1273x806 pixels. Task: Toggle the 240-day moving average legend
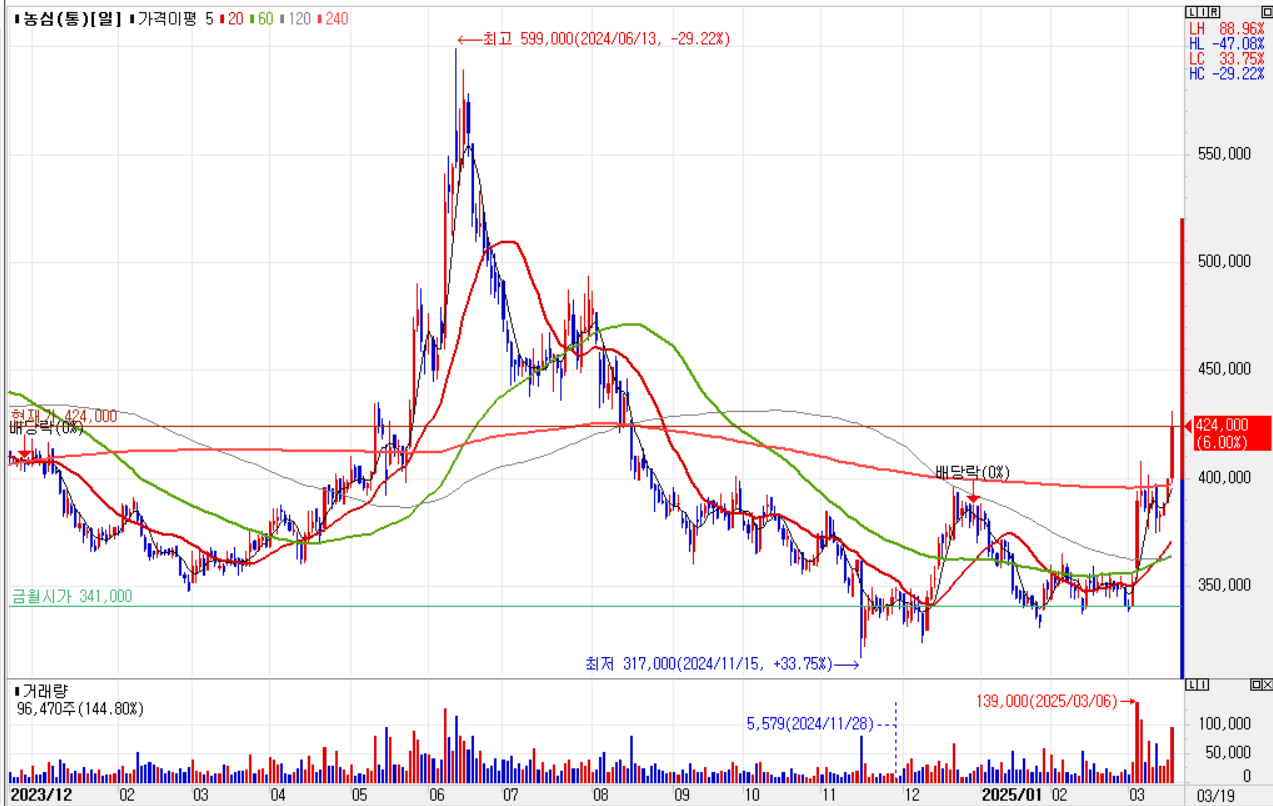point(332,18)
